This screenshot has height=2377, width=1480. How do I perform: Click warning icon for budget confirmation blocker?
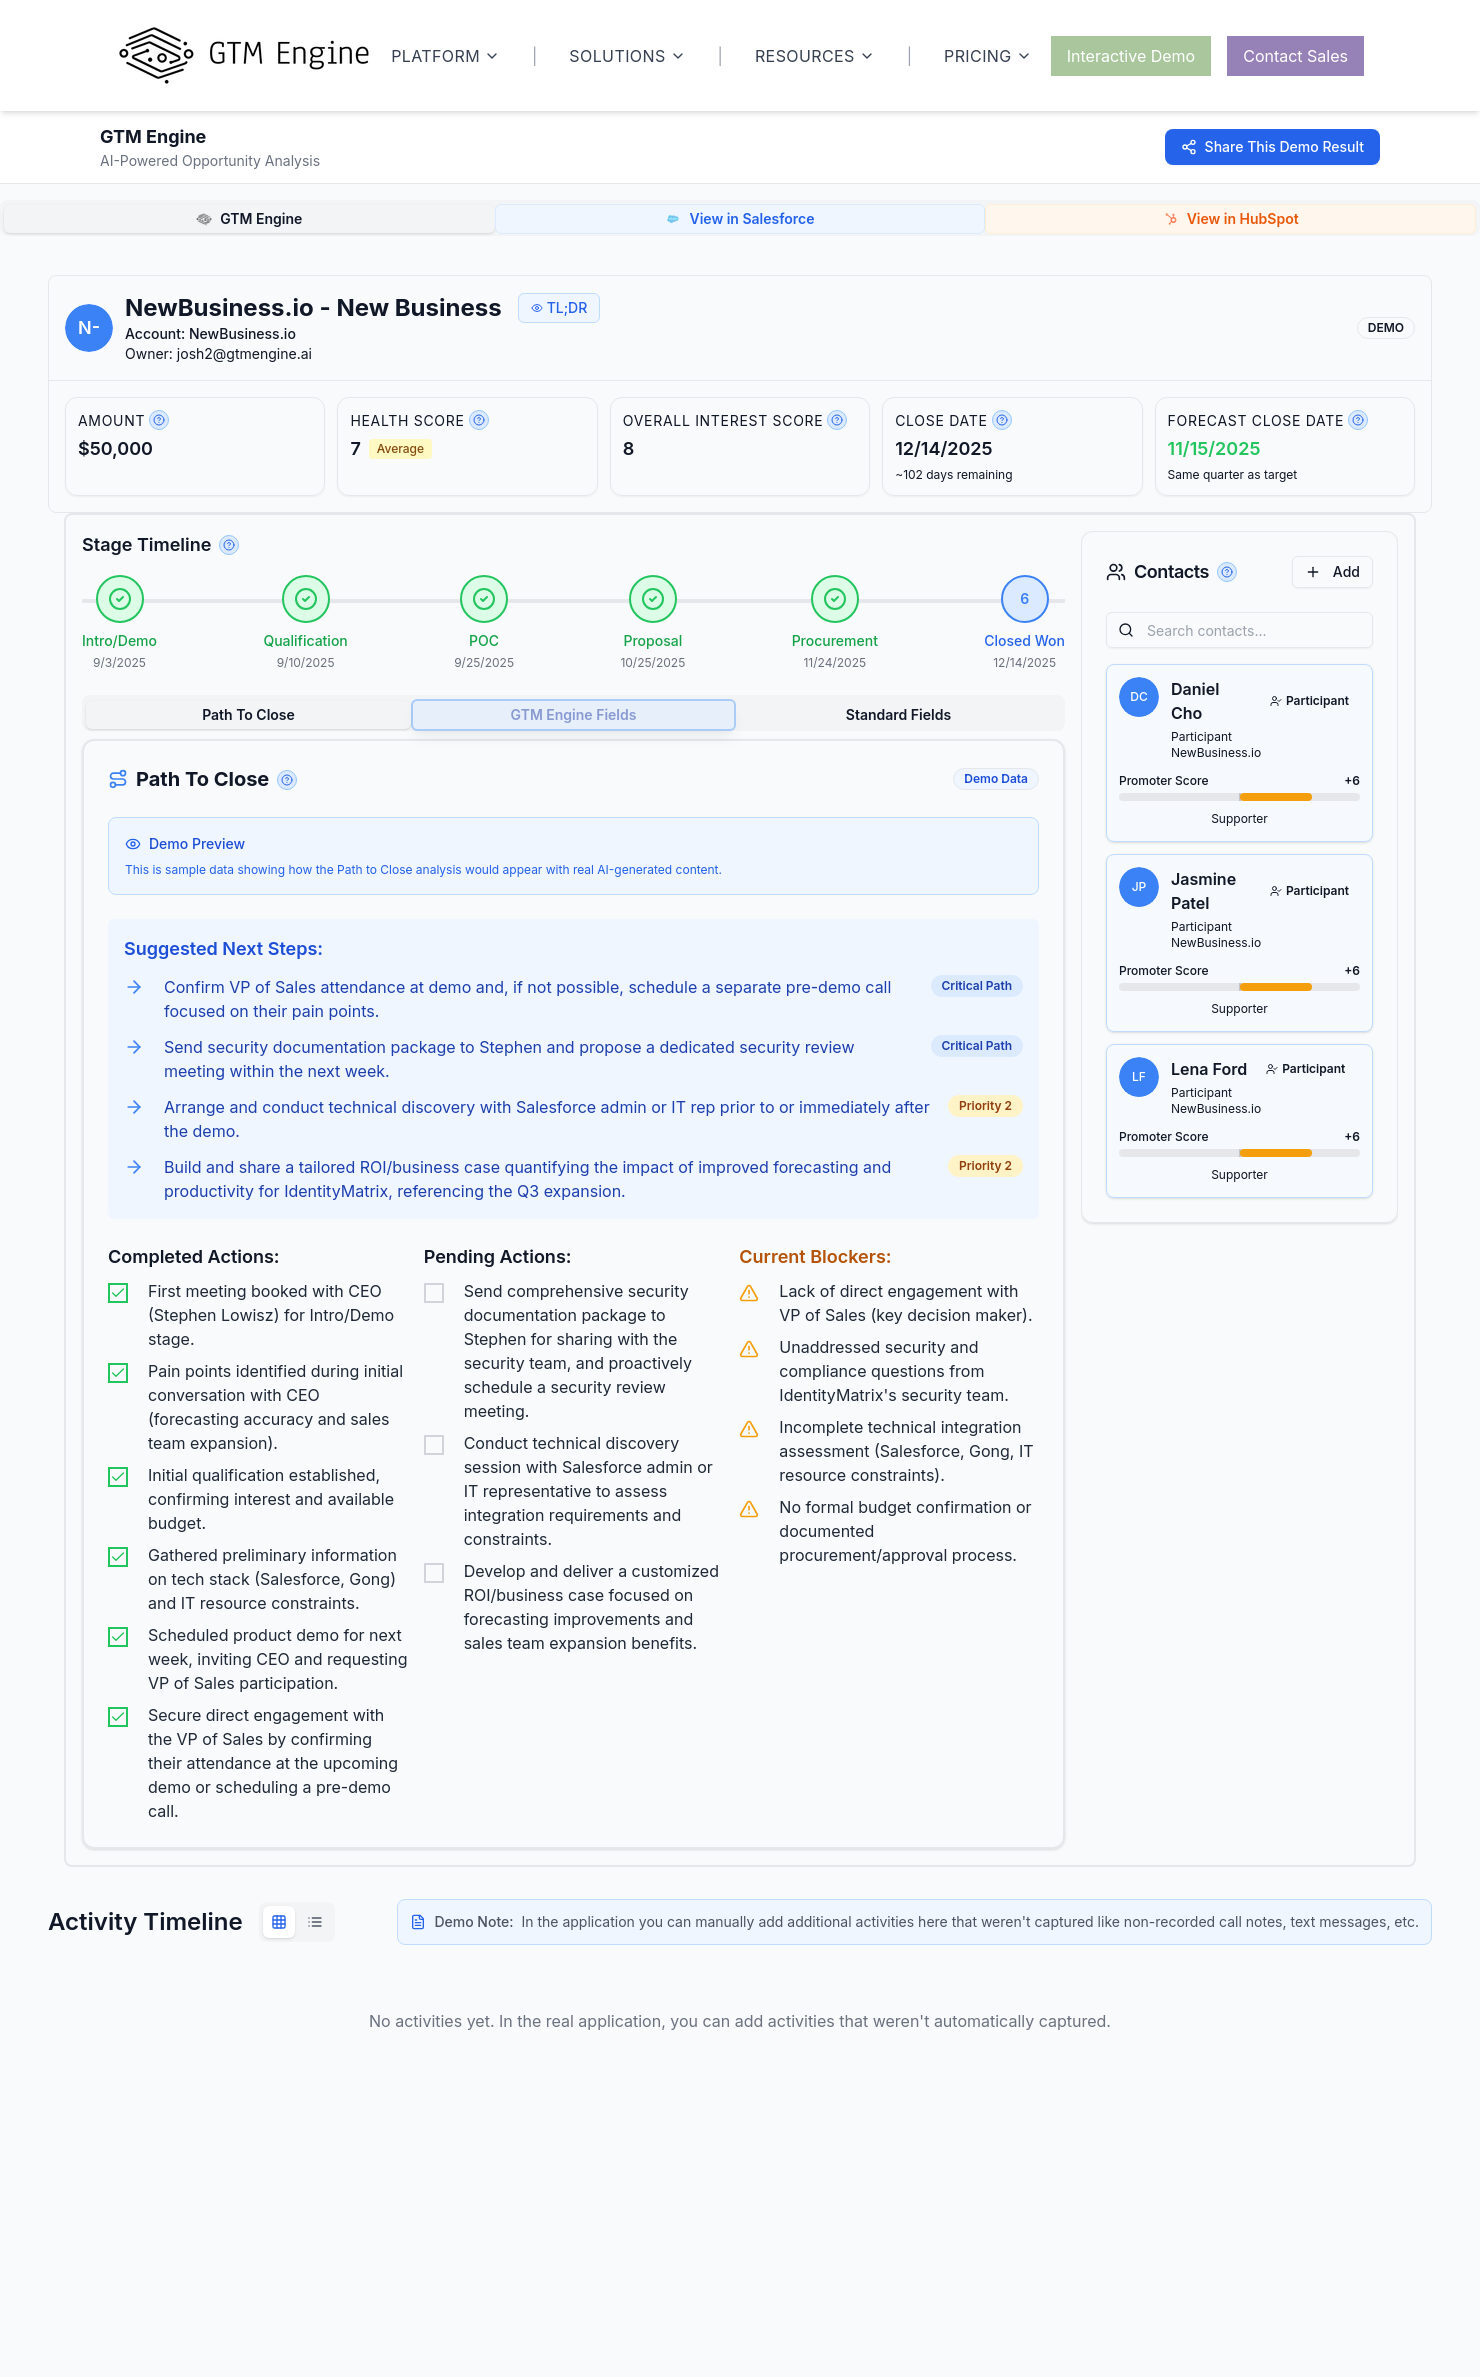[x=749, y=1509]
